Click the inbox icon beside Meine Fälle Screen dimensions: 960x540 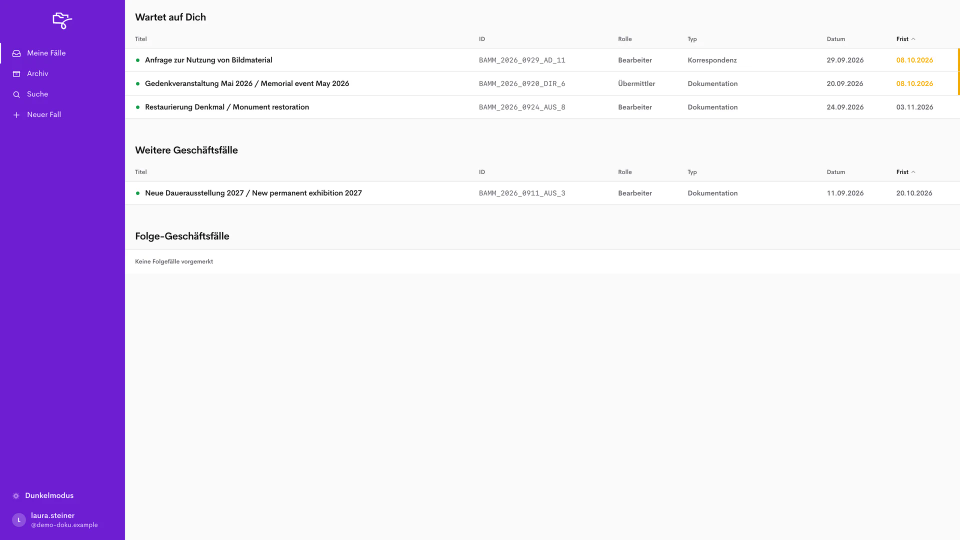point(17,53)
